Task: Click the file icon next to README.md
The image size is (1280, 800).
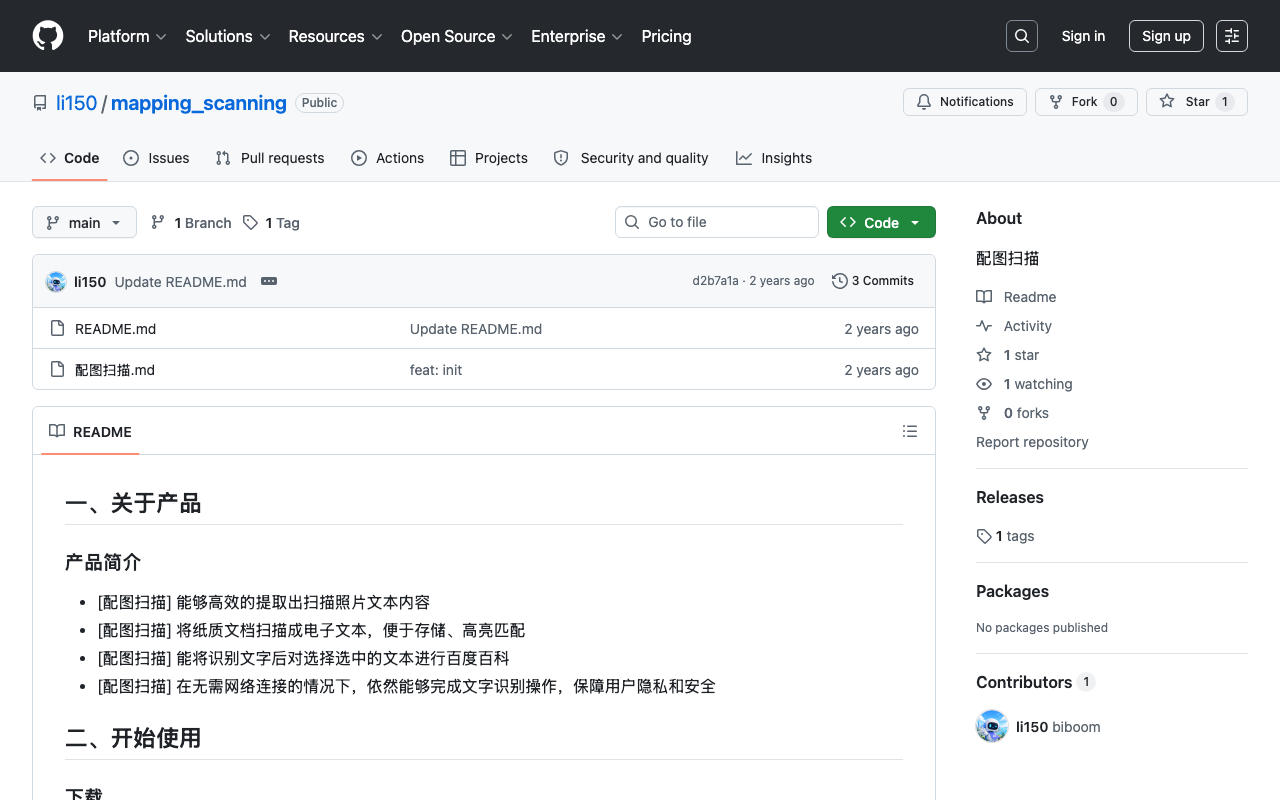Action: tap(57, 329)
